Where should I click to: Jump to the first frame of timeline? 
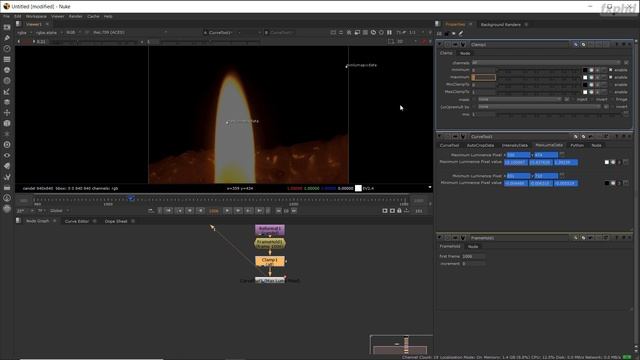[x=168, y=211]
